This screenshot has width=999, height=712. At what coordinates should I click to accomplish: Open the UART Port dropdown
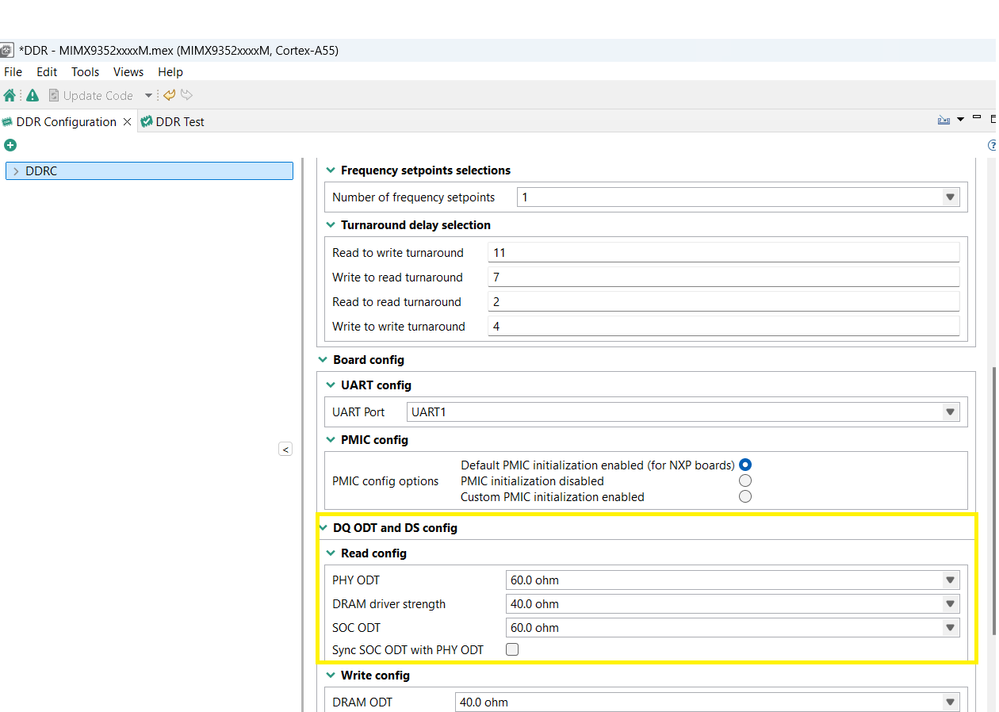tap(950, 412)
